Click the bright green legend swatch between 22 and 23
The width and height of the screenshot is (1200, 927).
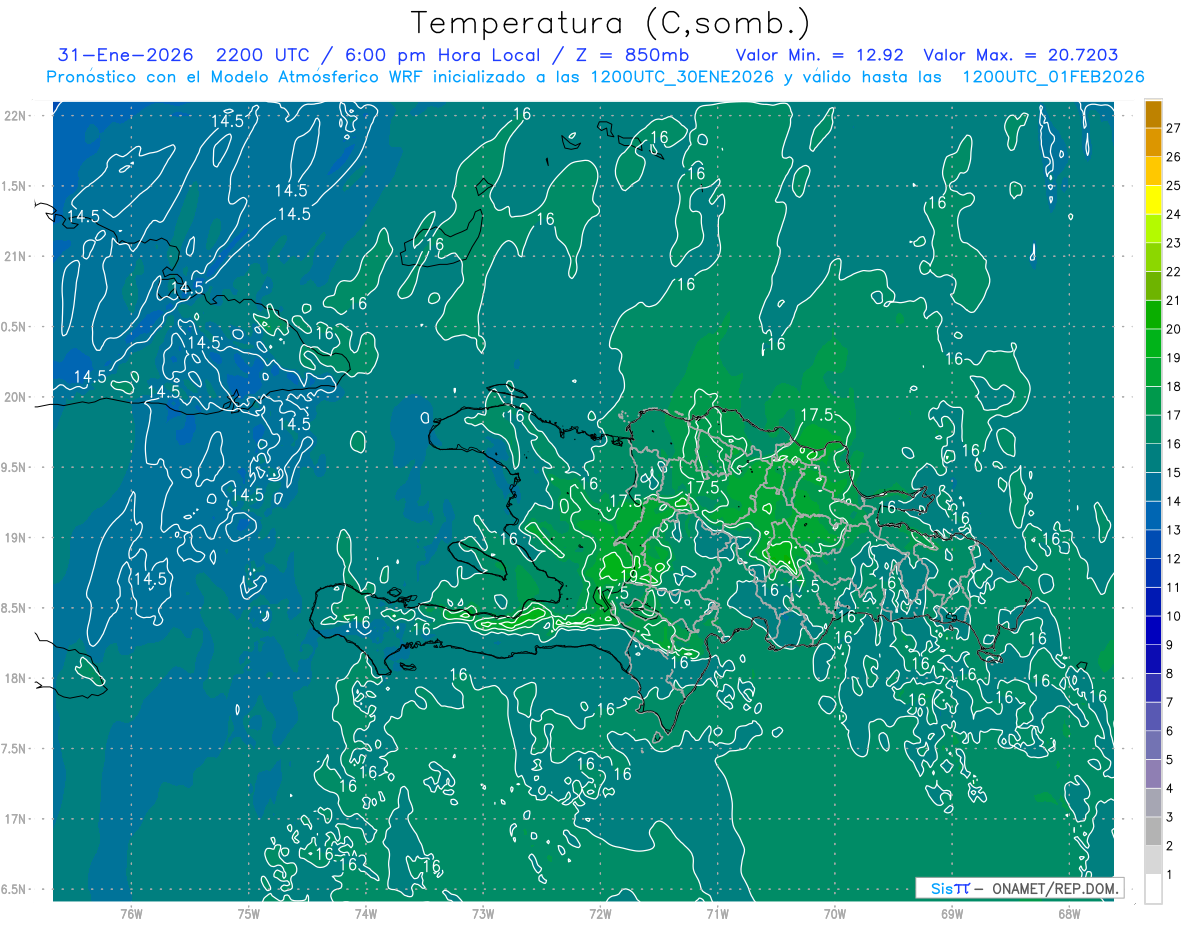(x=1153, y=257)
